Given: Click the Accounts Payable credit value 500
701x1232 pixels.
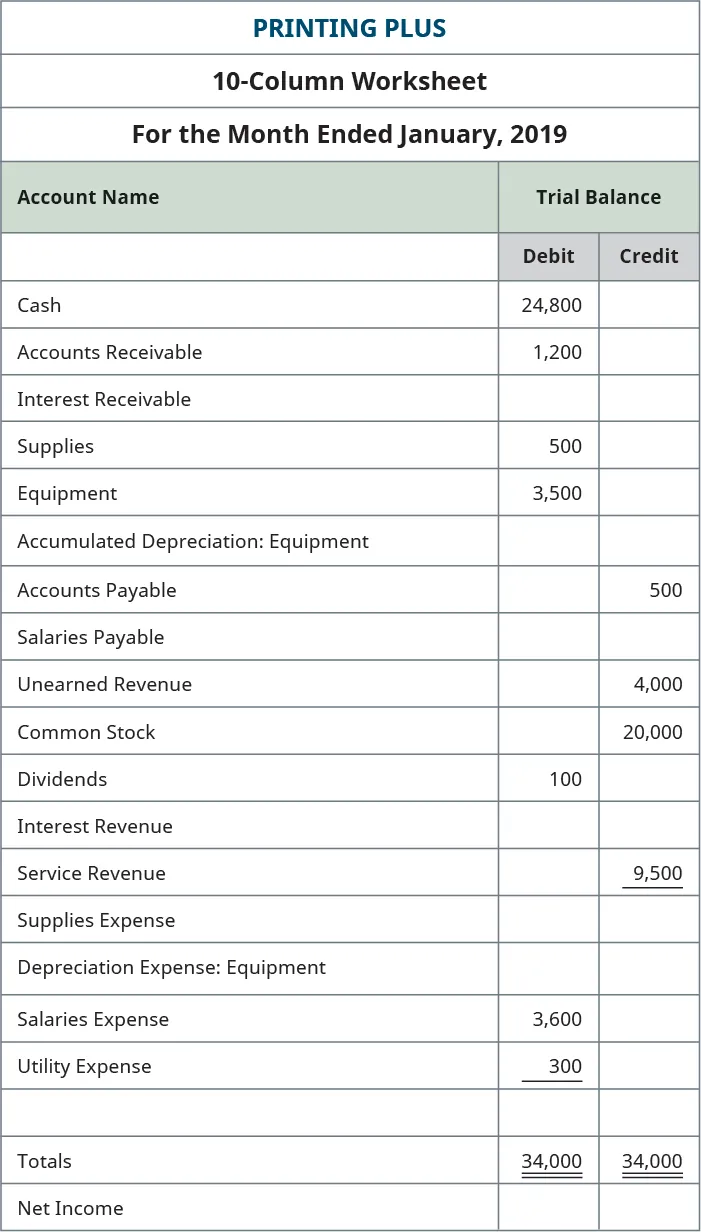Looking at the screenshot, I should (x=665, y=590).
